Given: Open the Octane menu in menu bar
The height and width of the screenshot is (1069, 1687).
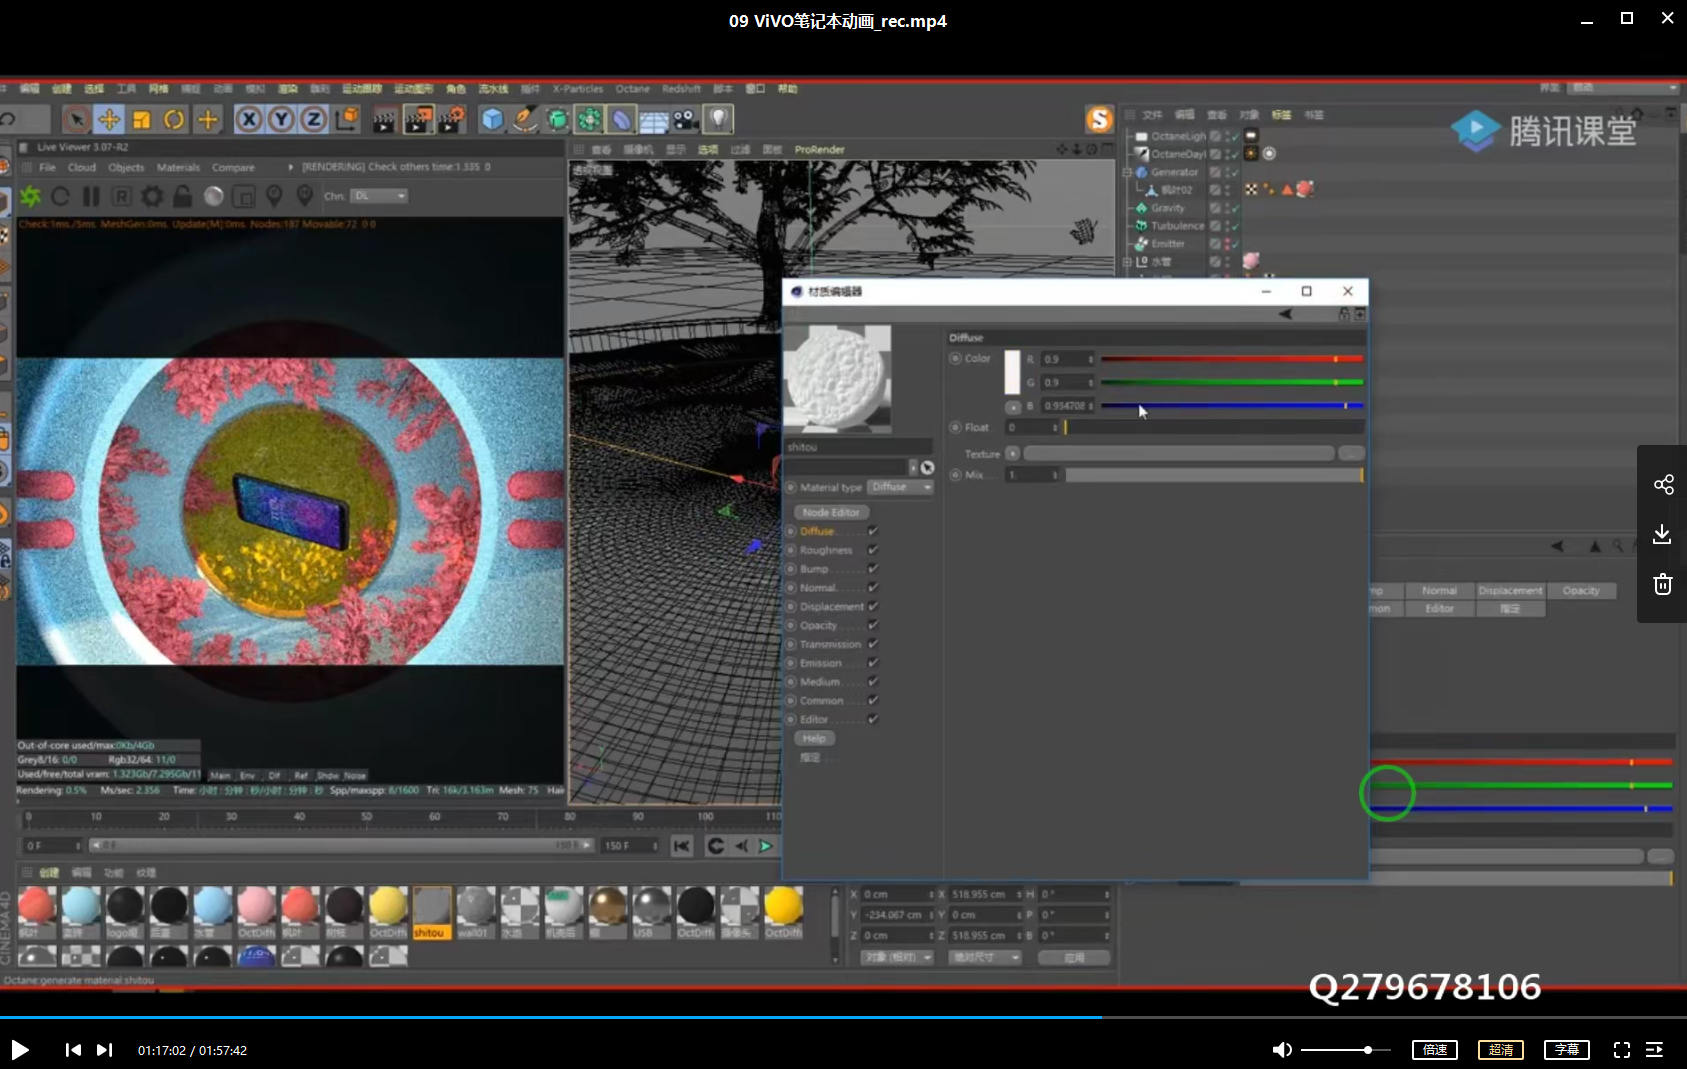Looking at the screenshot, I should pos(632,89).
